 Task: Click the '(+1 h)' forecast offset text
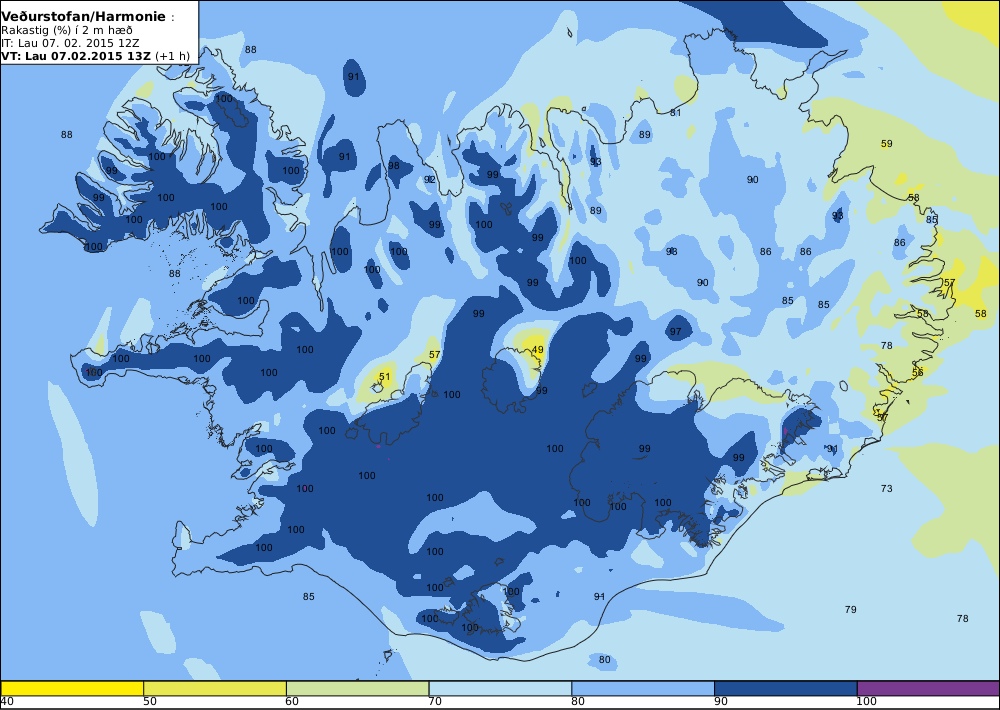tap(172, 55)
